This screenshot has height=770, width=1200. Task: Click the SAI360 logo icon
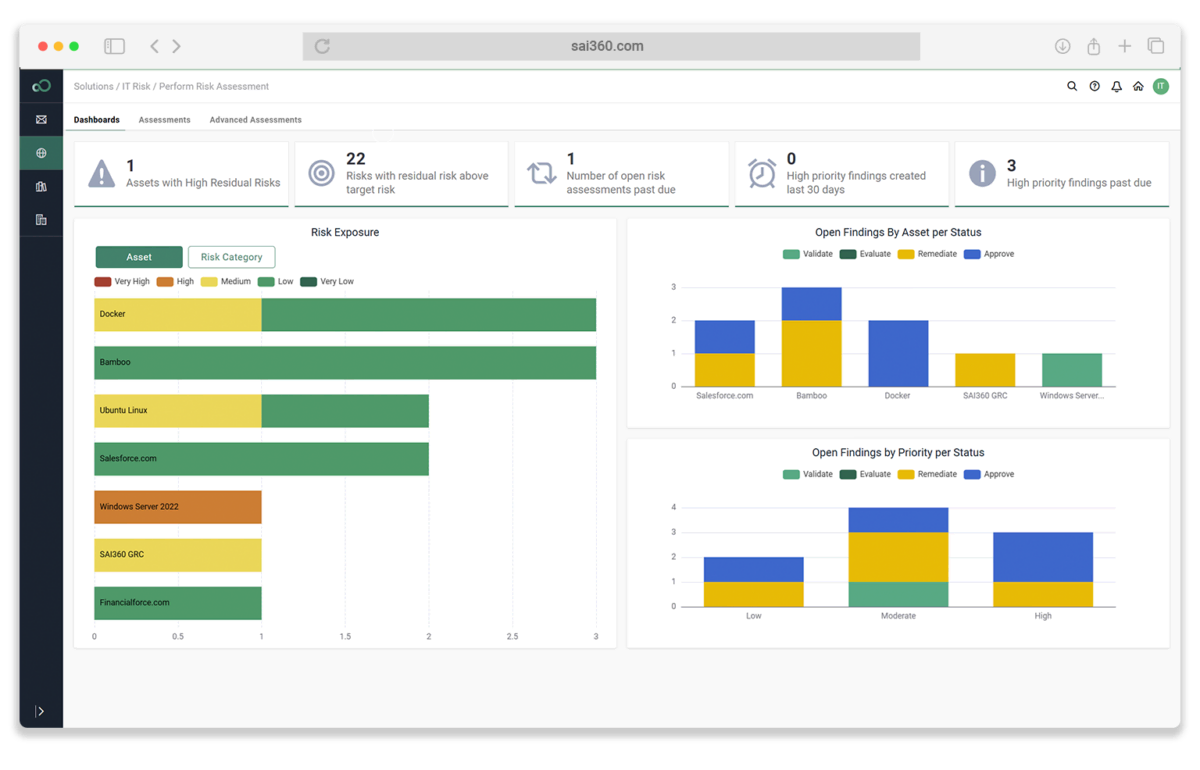click(41, 86)
